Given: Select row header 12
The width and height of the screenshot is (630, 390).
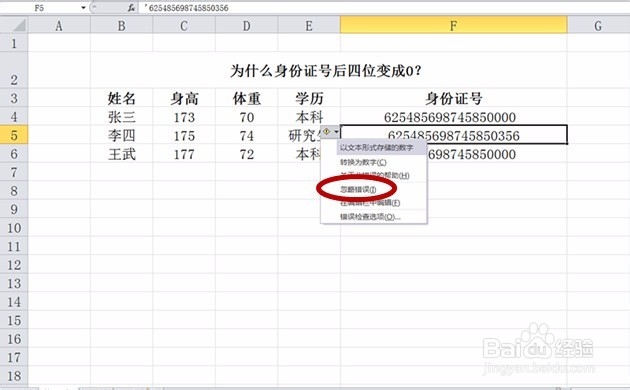Looking at the screenshot, I should click(x=14, y=265).
